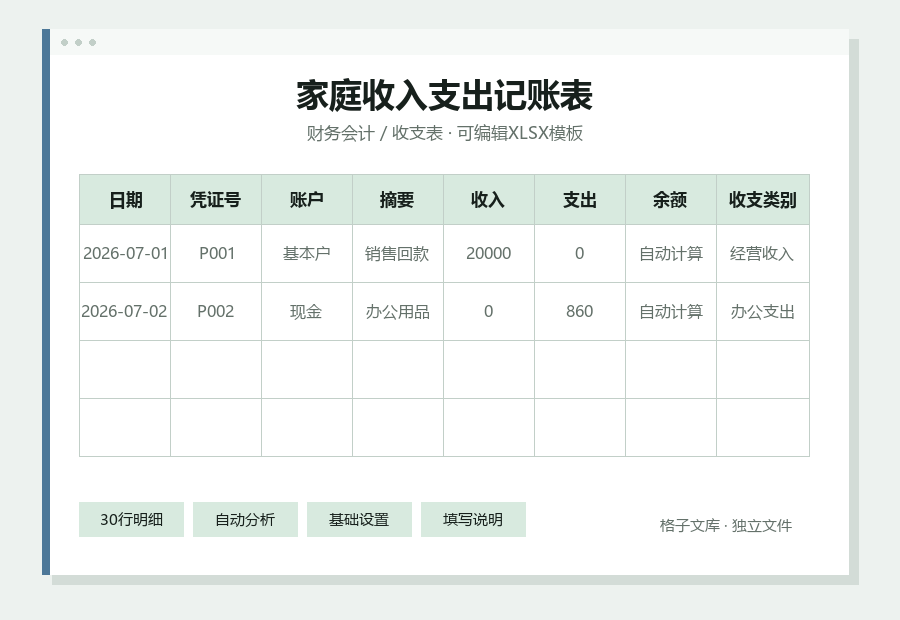Click 自动计算 balance in P001 row

[x=671, y=253]
